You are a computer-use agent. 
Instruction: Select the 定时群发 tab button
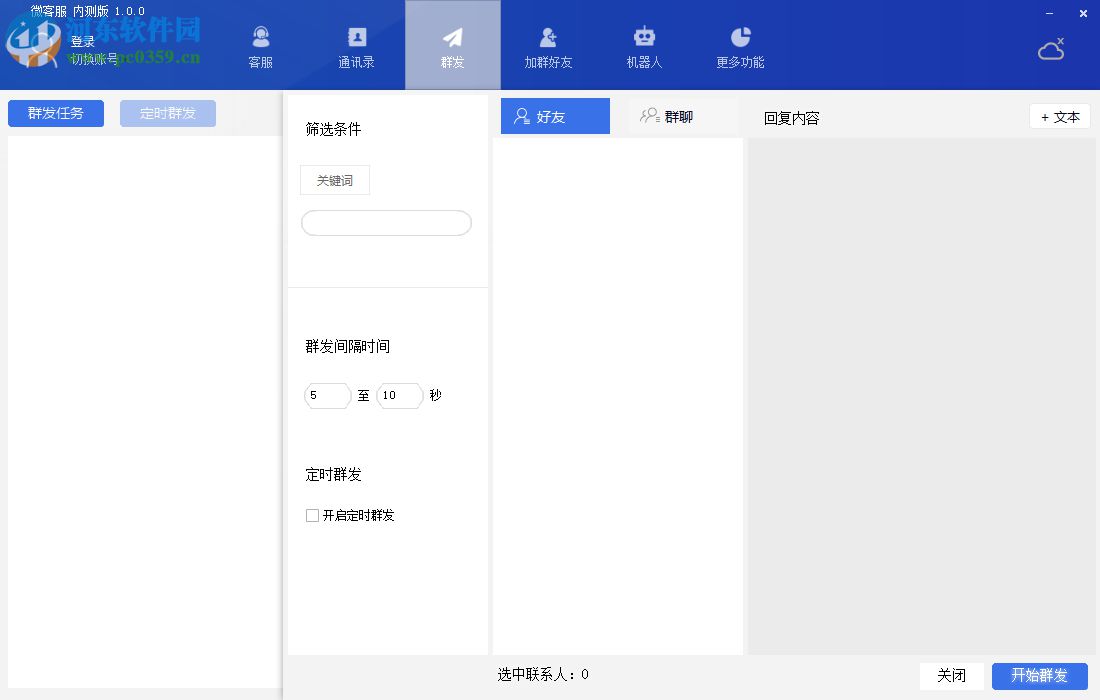click(168, 113)
